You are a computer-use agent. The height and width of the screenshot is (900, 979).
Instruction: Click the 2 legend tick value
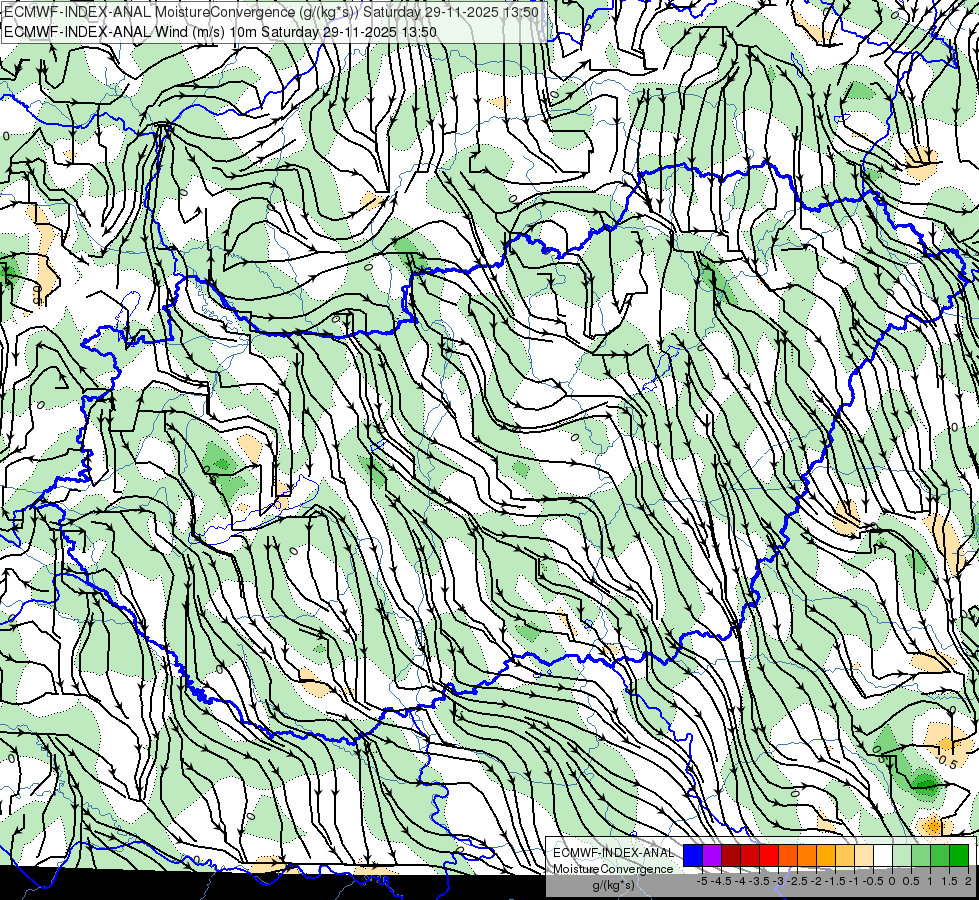[968, 881]
